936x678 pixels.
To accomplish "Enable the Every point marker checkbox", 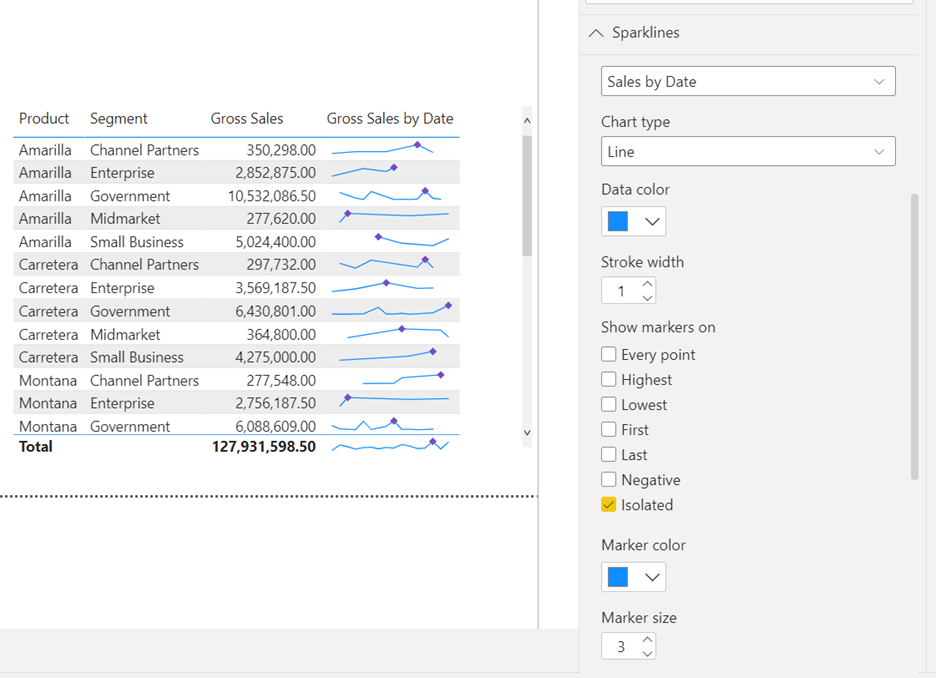I will point(609,355).
